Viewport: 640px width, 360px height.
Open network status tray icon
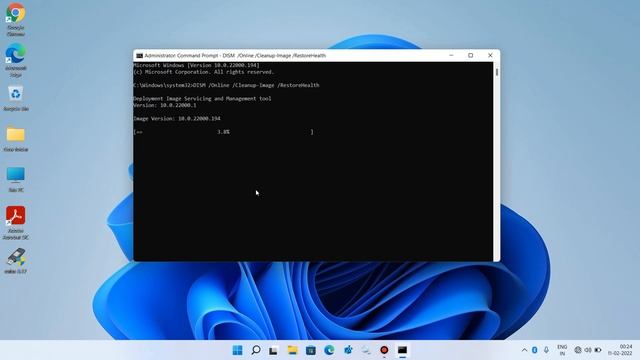point(578,350)
